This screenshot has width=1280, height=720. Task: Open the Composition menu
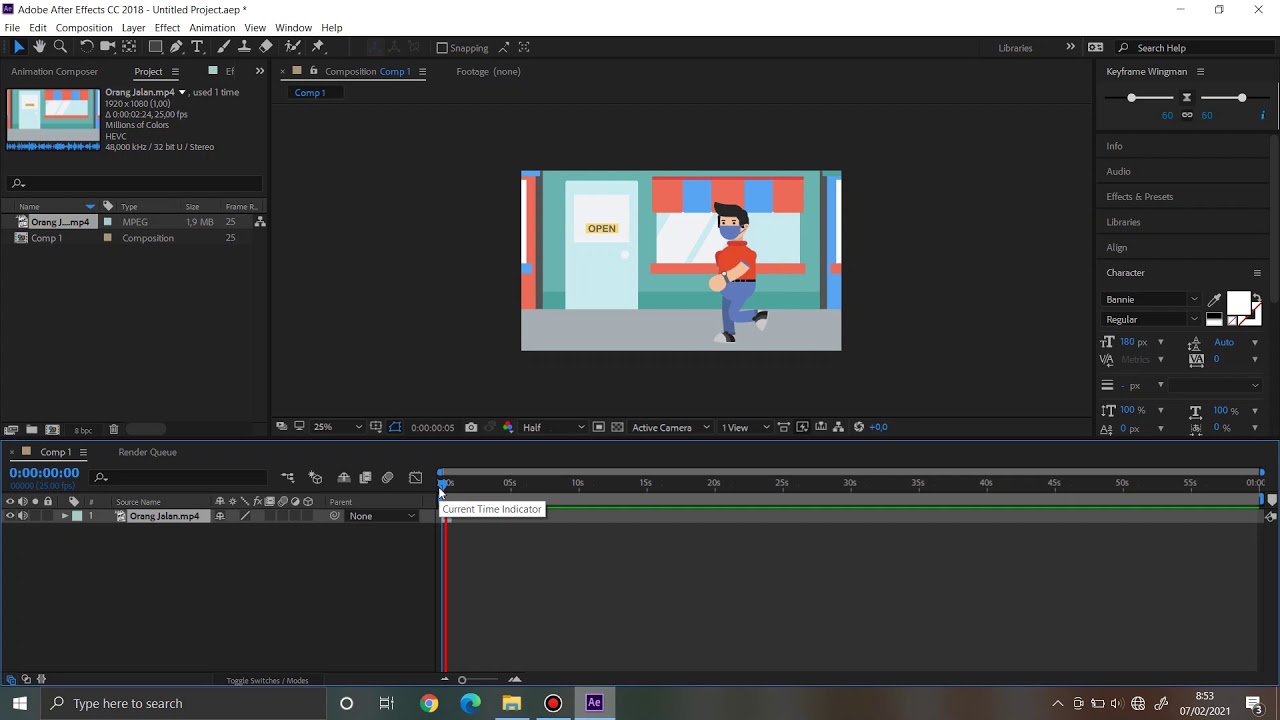84,27
